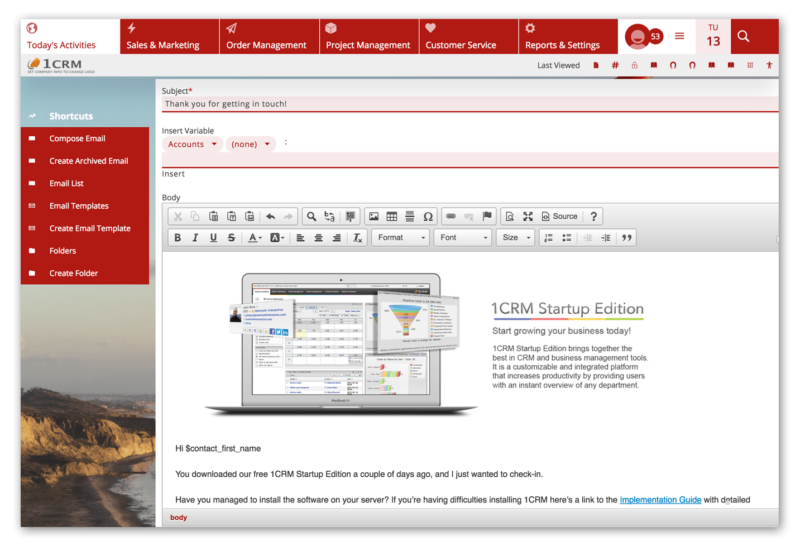
Task: Toggle Source view in the editor
Action: (558, 216)
